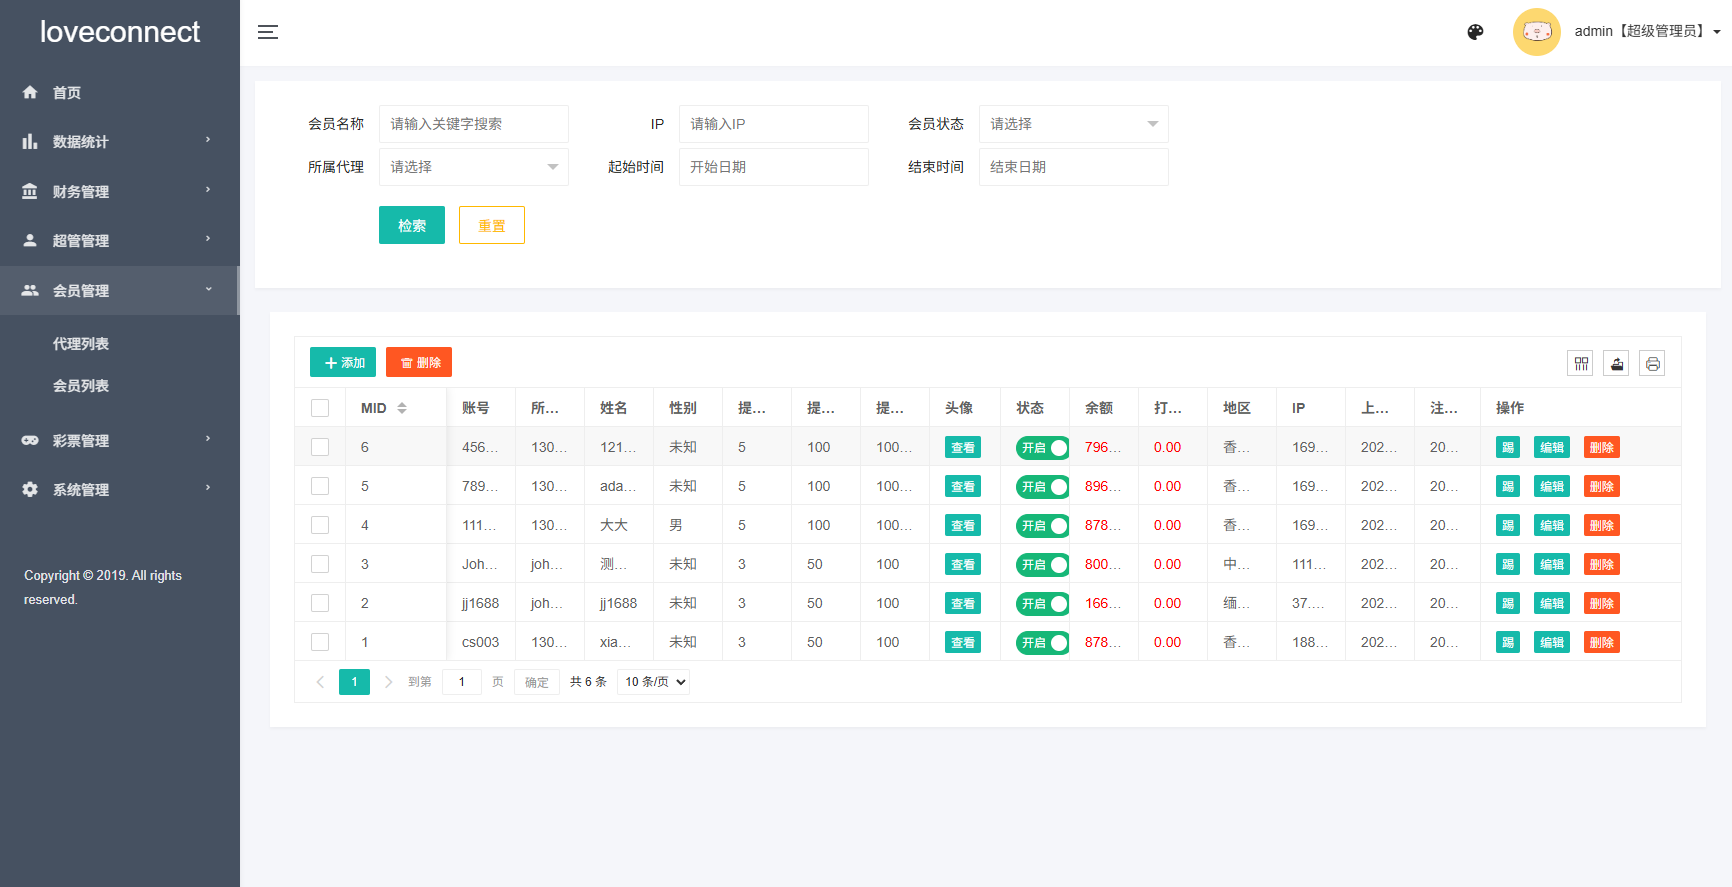Toggle the 开启 status switch for MID 6
1732x887 pixels.
pyautogui.click(x=1042, y=448)
